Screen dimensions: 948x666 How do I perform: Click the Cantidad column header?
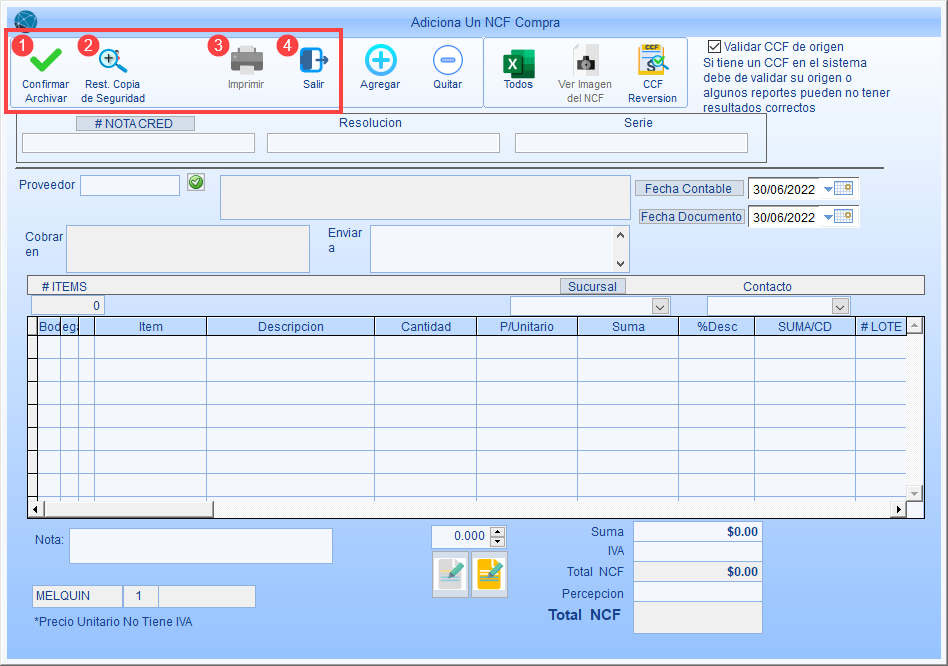coord(426,326)
